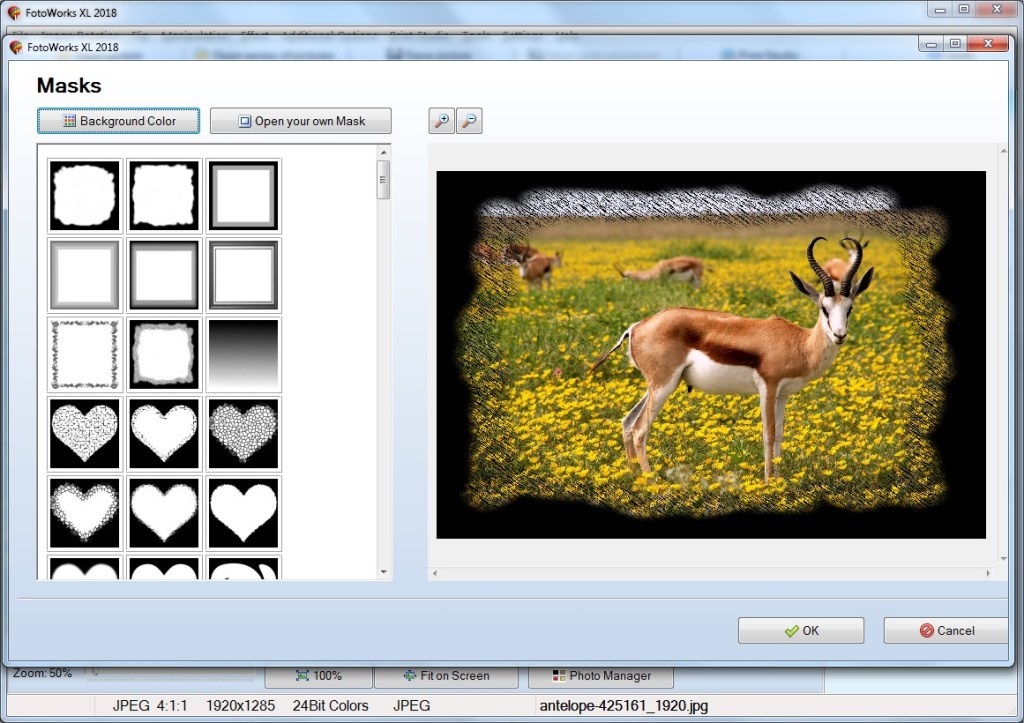The width and height of the screenshot is (1024, 723).
Task: Select the plain rectangular border mask
Action: click(x=242, y=195)
